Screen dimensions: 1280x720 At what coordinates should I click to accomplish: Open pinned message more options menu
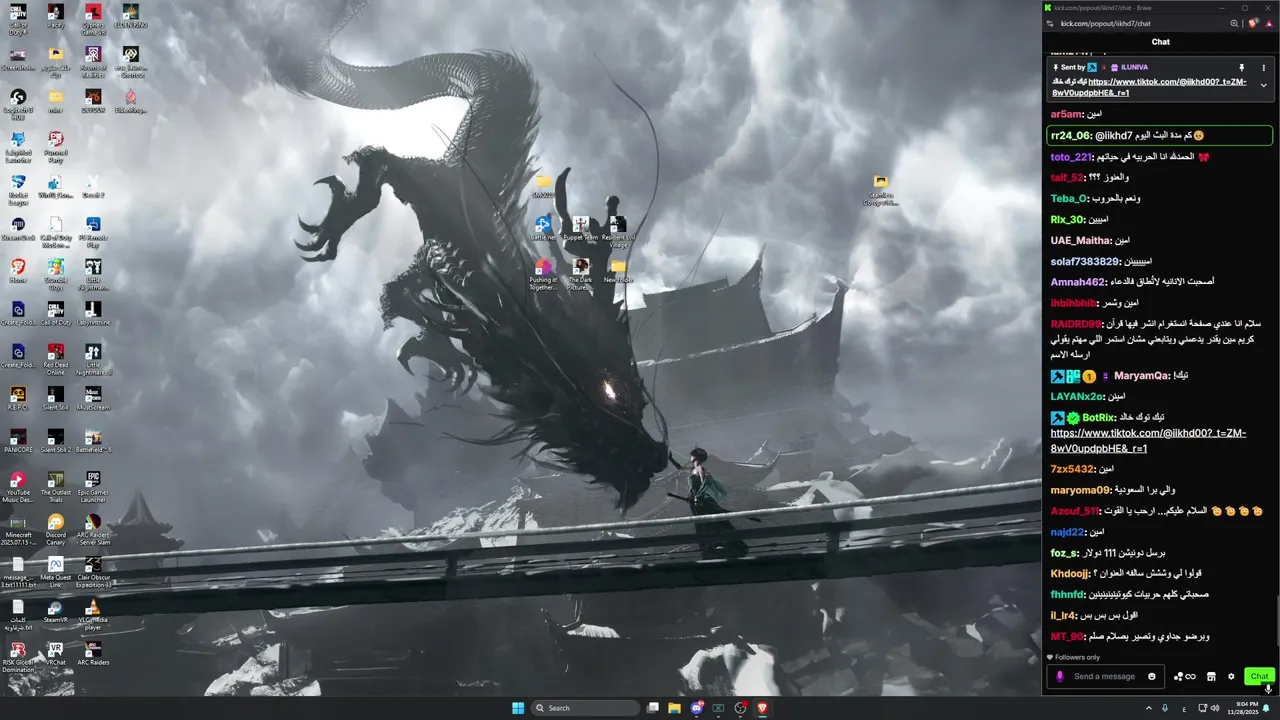[1263, 68]
